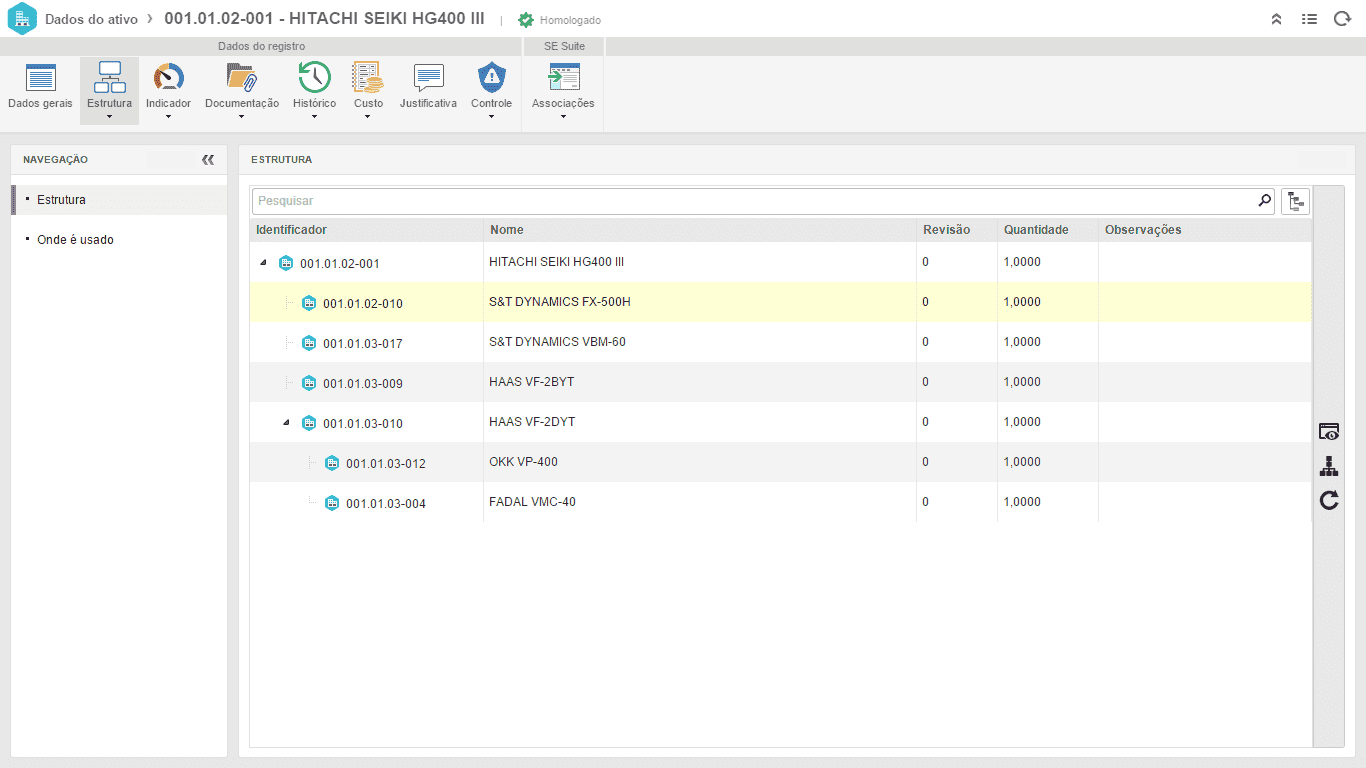Click the item icon of 001.01.03-012
Image resolution: width=1366 pixels, height=768 pixels.
pos(332,463)
